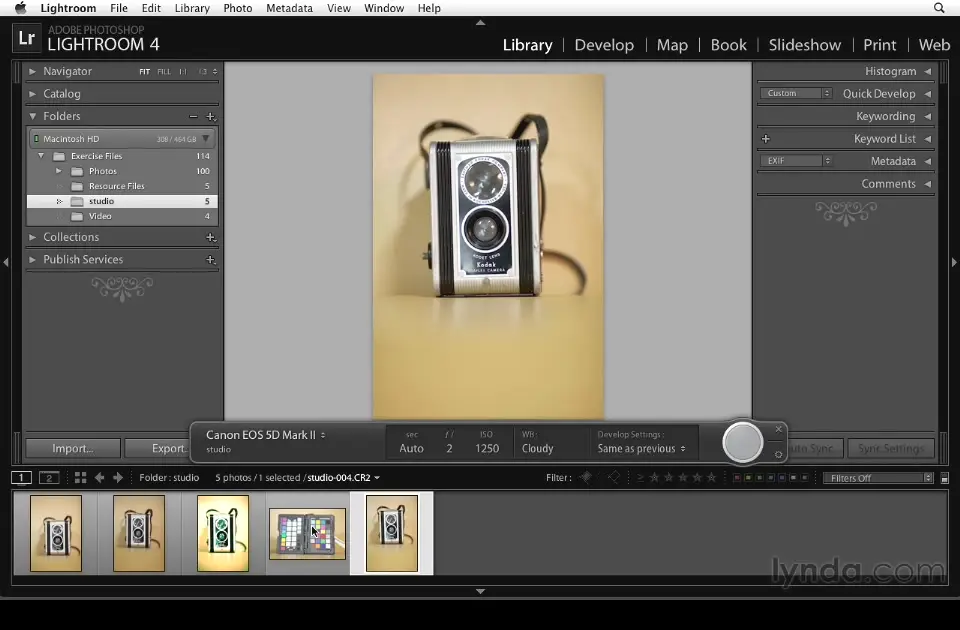Click the Folders minus remove icon

click(x=193, y=116)
